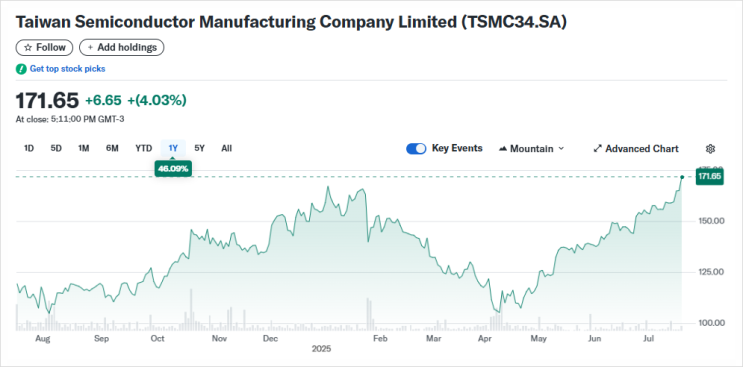
Task: Click the green top stock picks icon
Action: [21, 69]
